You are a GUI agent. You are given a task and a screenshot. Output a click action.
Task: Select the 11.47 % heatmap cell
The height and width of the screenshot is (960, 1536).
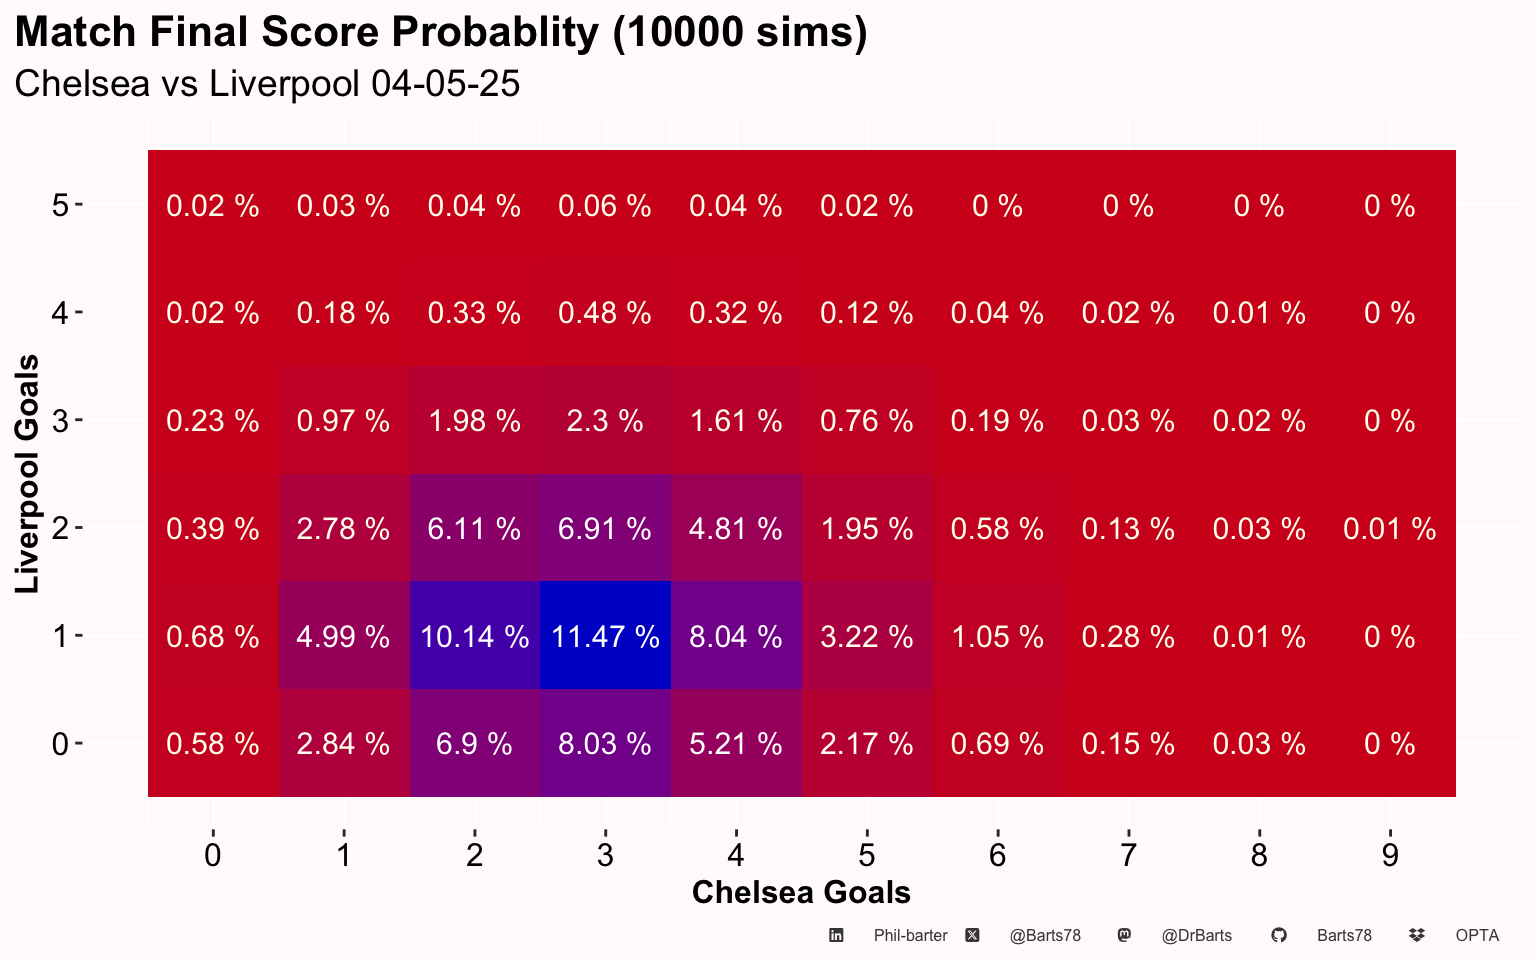(605, 636)
